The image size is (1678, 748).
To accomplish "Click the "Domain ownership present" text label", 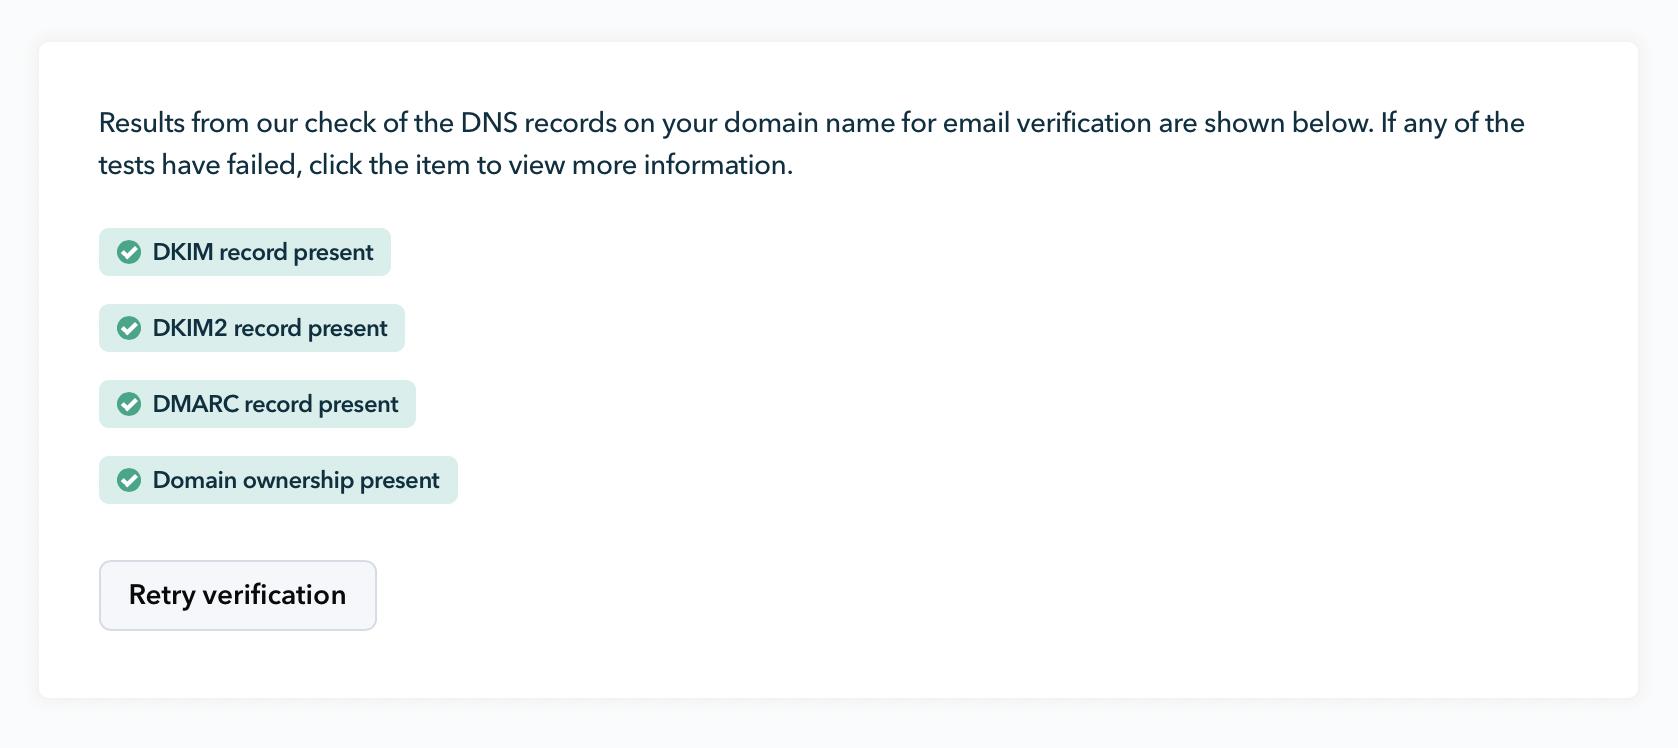I will pos(296,480).
